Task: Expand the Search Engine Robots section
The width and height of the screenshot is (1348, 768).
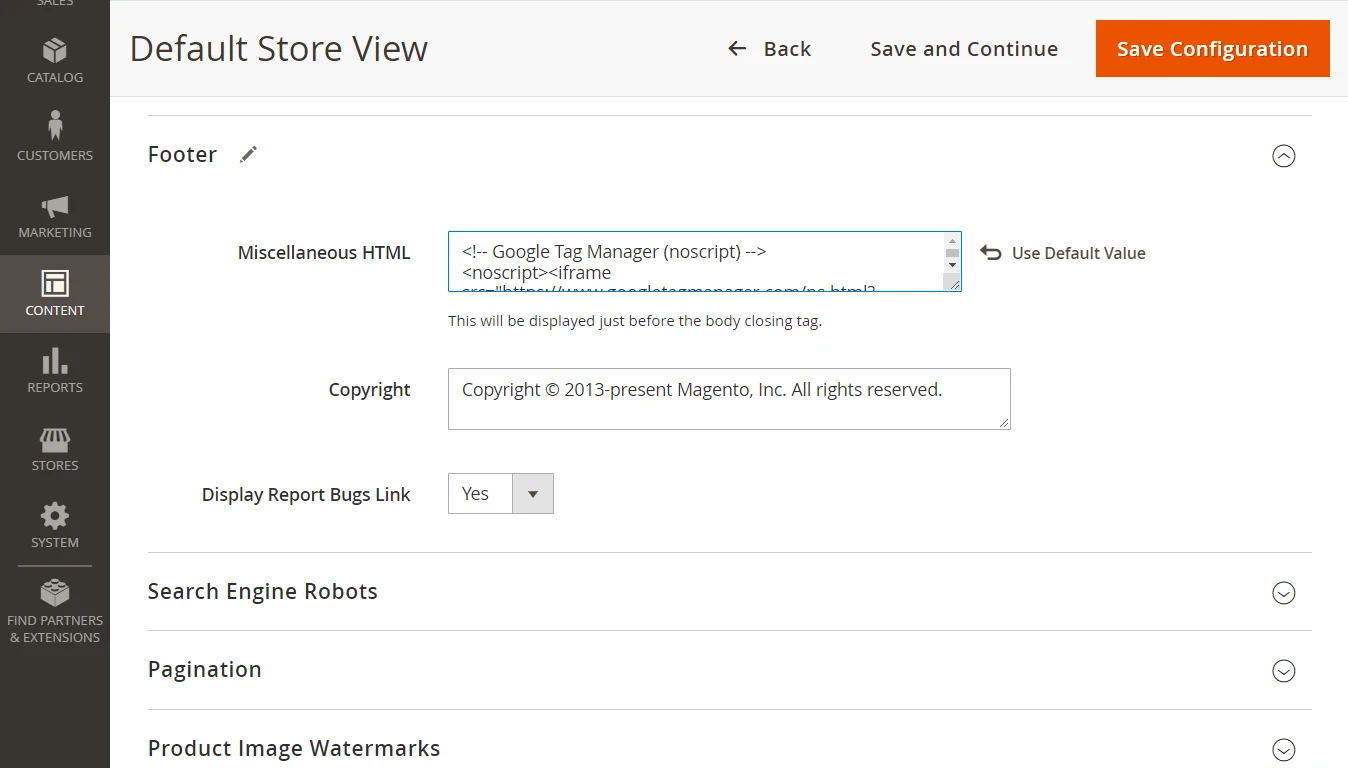Action: [1283, 593]
